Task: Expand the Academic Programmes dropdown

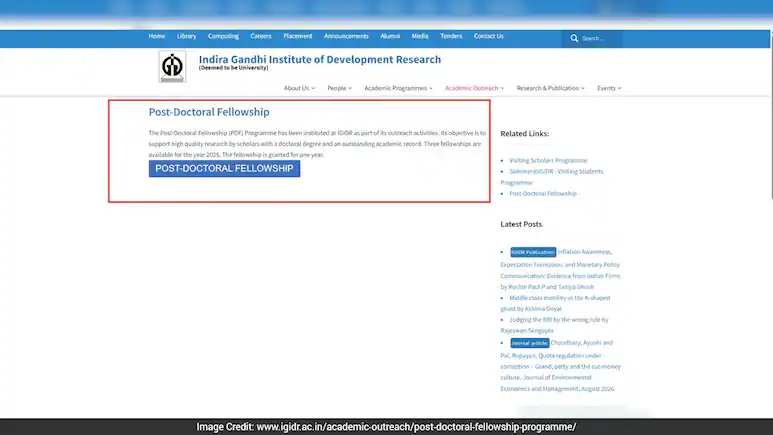Action: tap(398, 88)
